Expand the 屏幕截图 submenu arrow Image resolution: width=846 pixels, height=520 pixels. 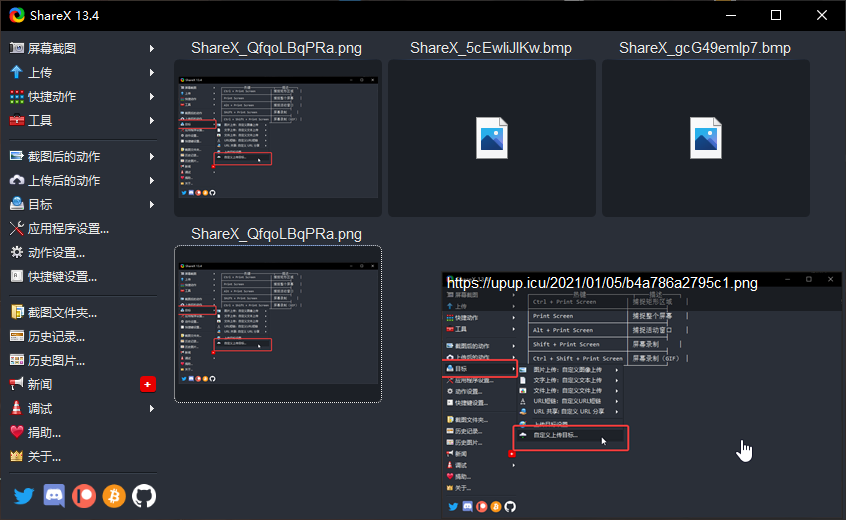point(152,48)
